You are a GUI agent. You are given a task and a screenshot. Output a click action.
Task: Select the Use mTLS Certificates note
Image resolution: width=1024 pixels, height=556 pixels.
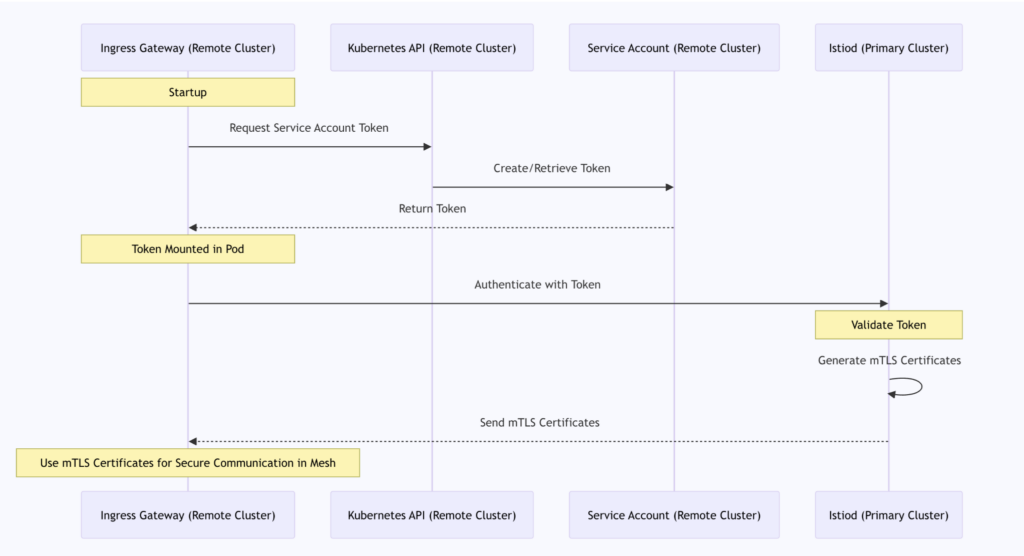[188, 463]
